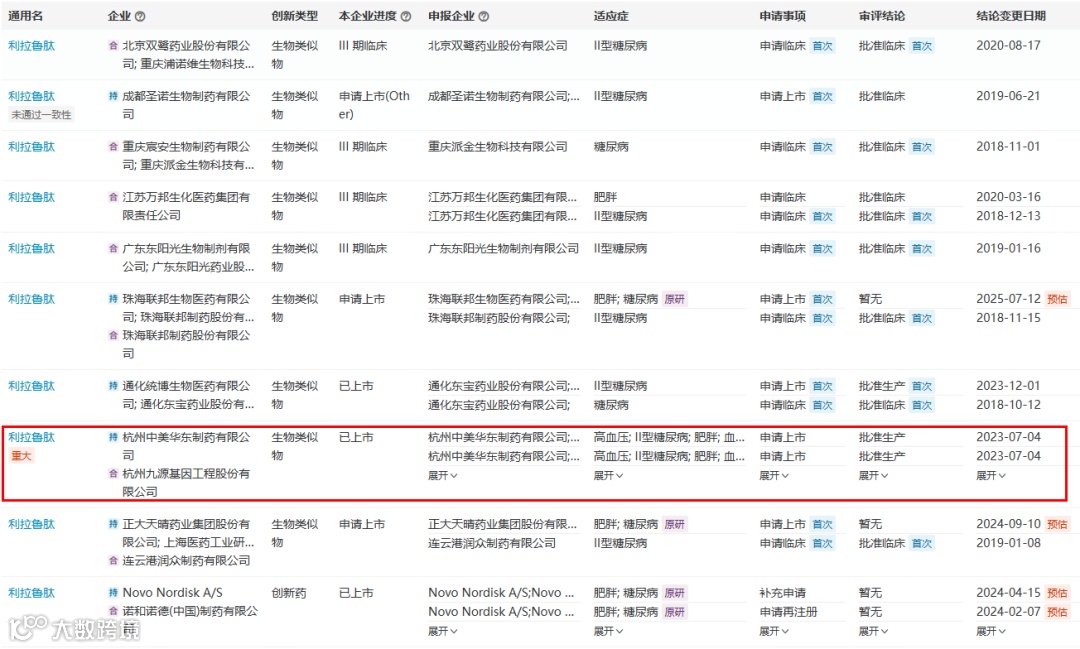Viewport: 1080px width, 649px height.
Task: Open 利拉鲁肽 link in 成都圣诺生物 row
Action: click(32, 96)
